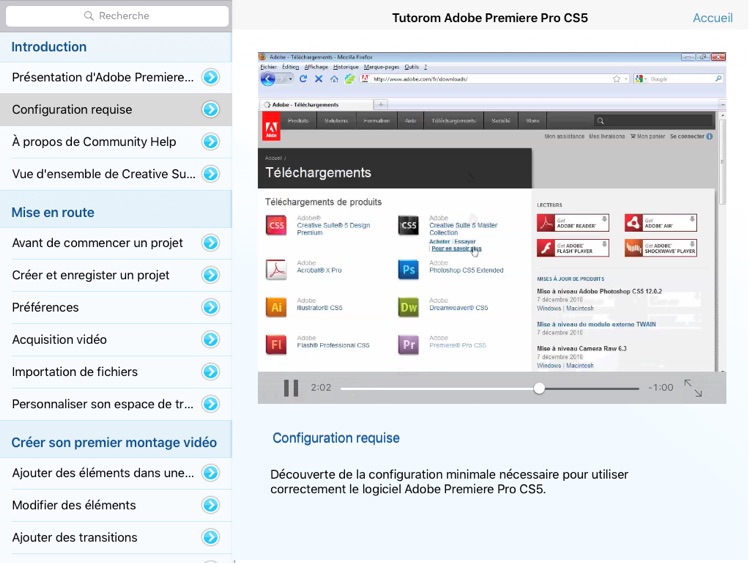Screen dimensions: 750x563
Task: Open the new tab plus button in video
Action: pyautogui.click(x=381, y=104)
